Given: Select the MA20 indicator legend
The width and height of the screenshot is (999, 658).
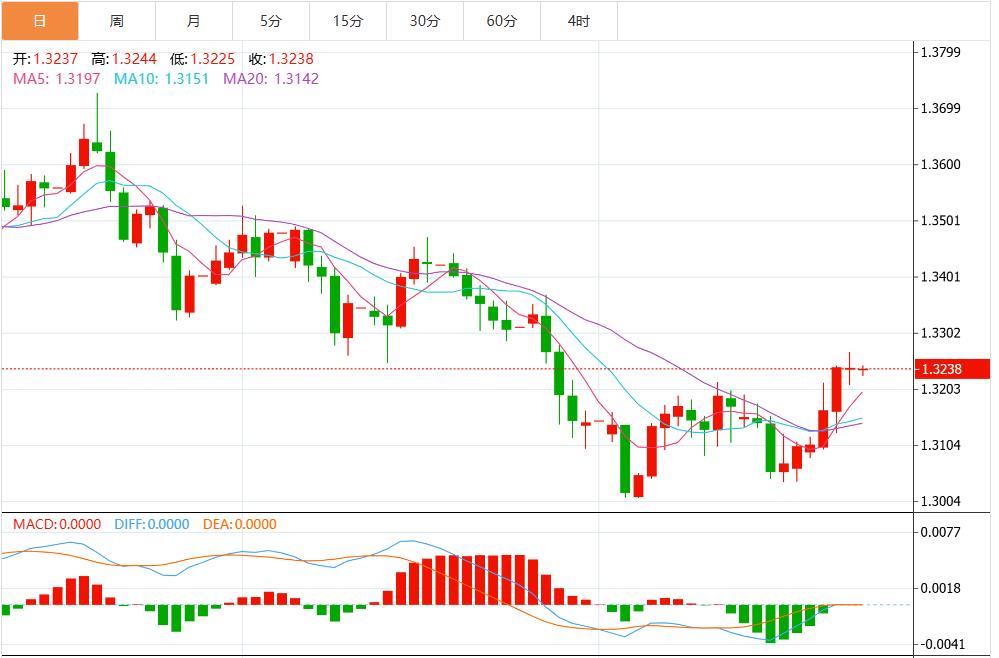Looking at the screenshot, I should pyautogui.click(x=271, y=78).
